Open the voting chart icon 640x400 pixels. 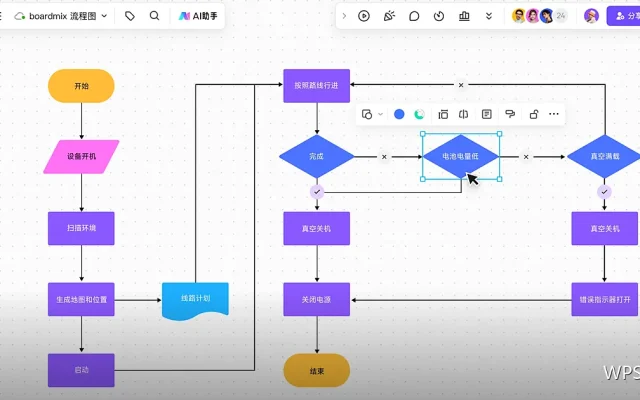pyautogui.click(x=464, y=16)
